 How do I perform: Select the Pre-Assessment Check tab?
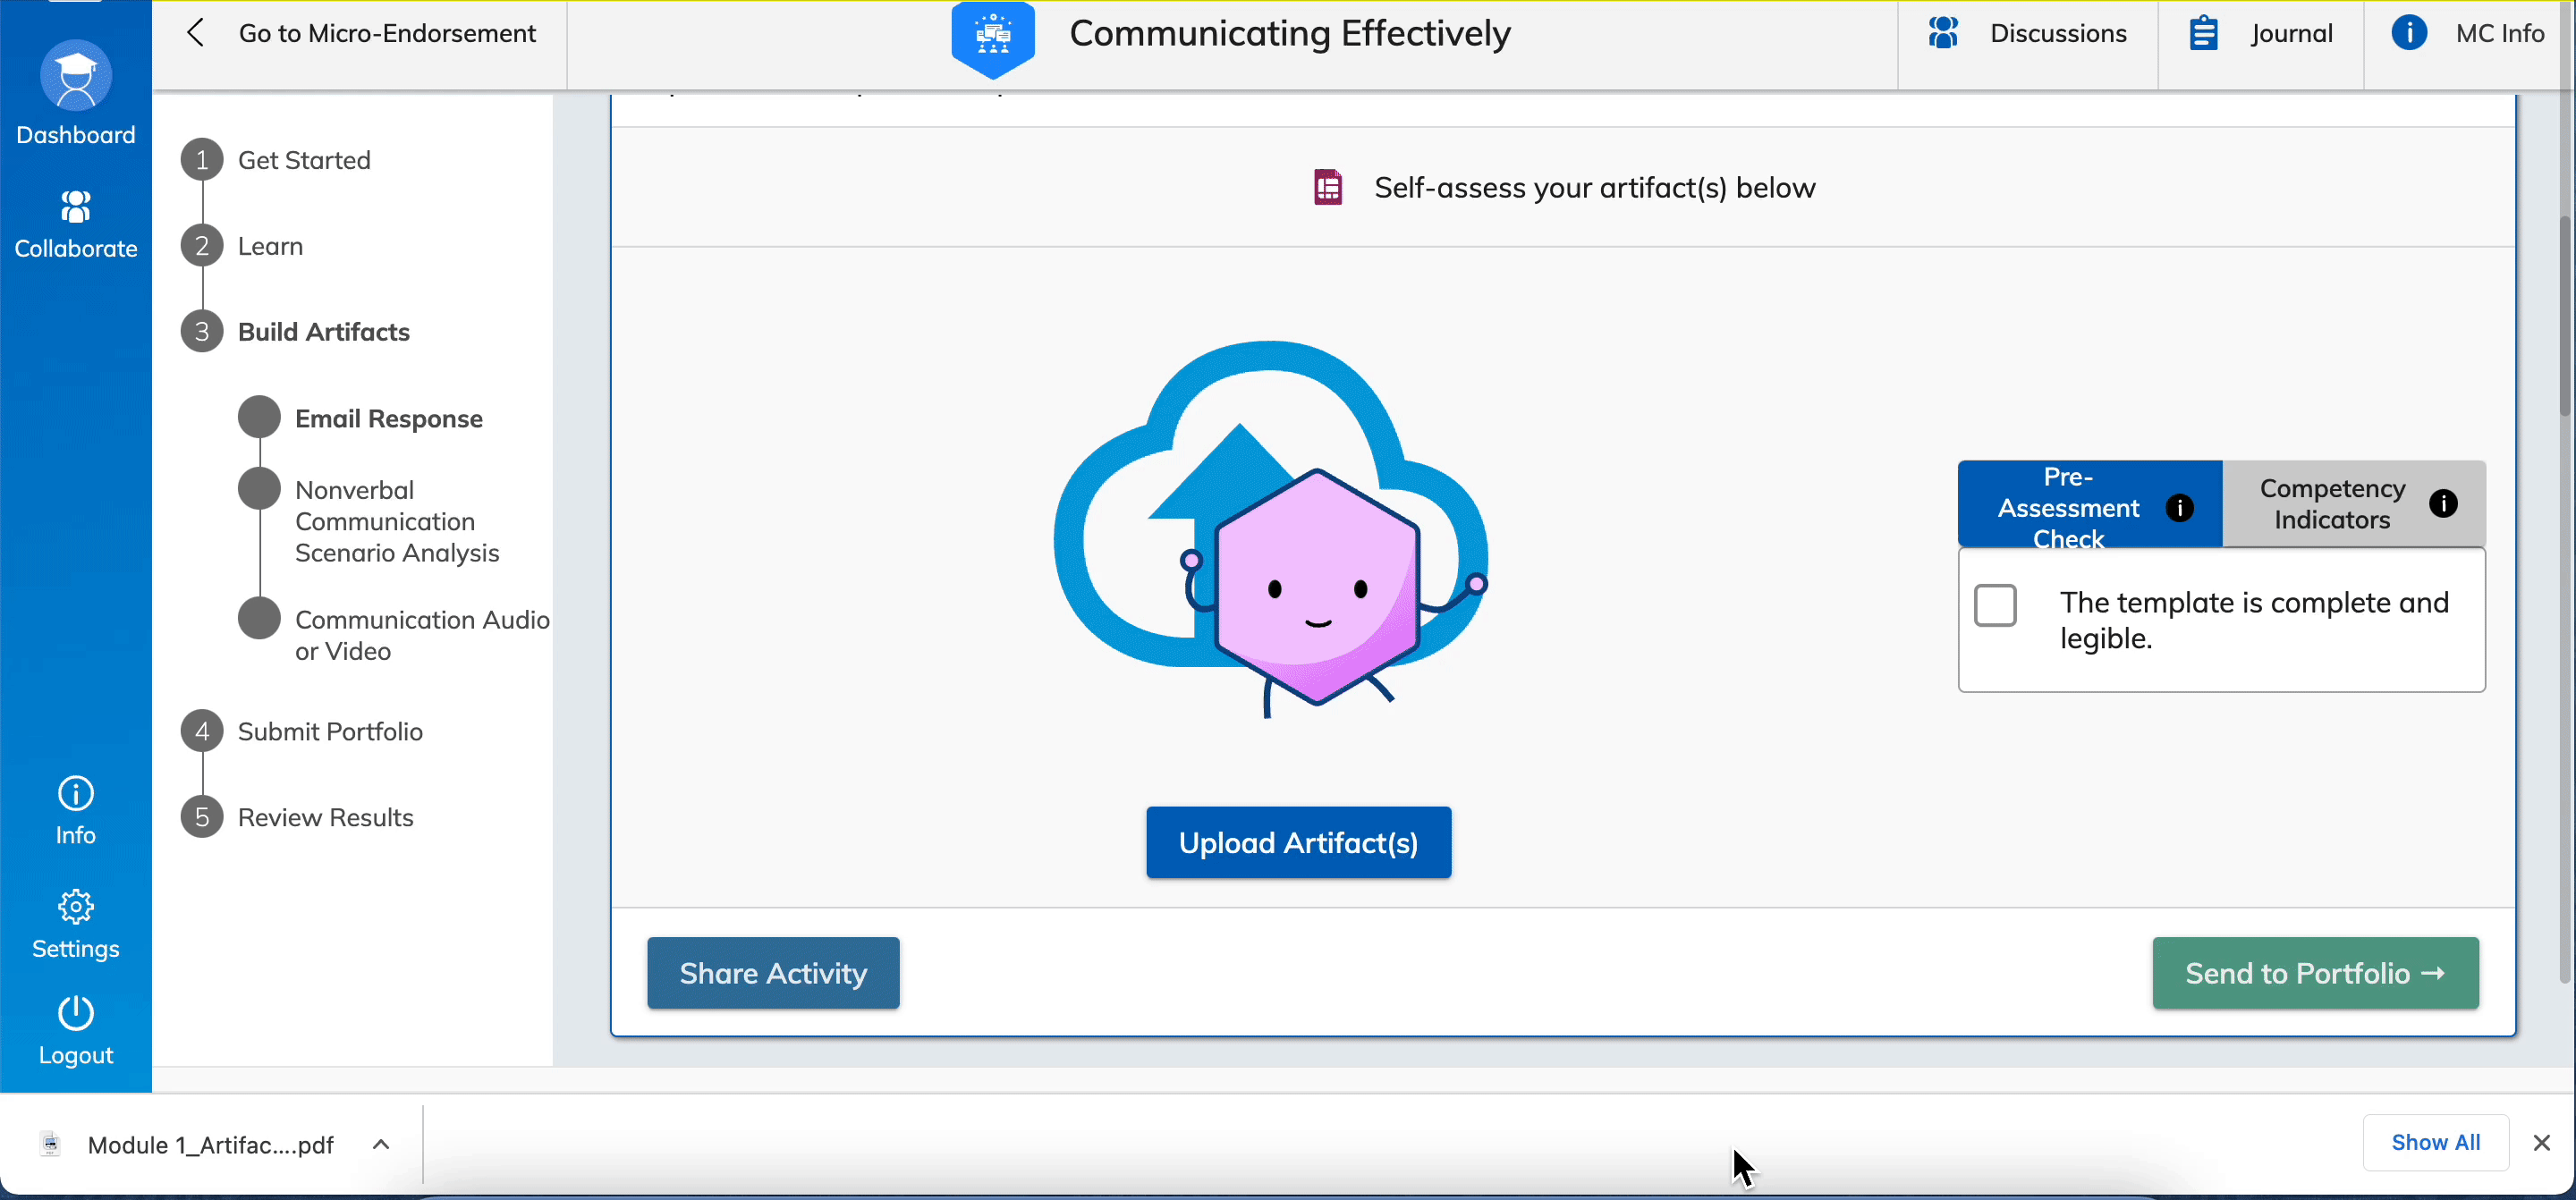[2068, 506]
